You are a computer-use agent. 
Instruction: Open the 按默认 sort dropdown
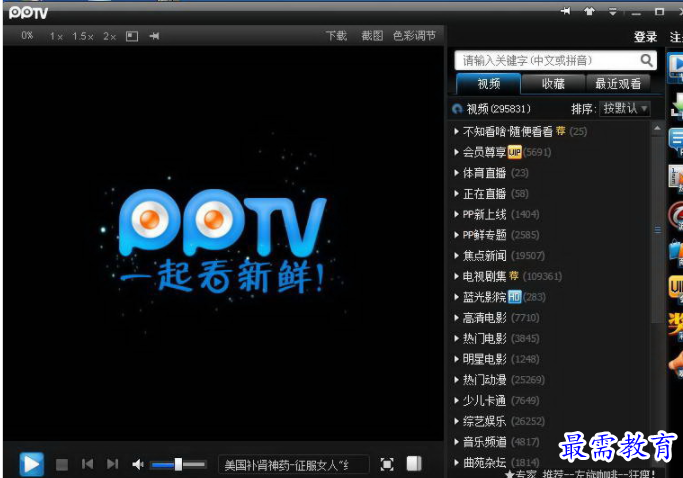(625, 108)
